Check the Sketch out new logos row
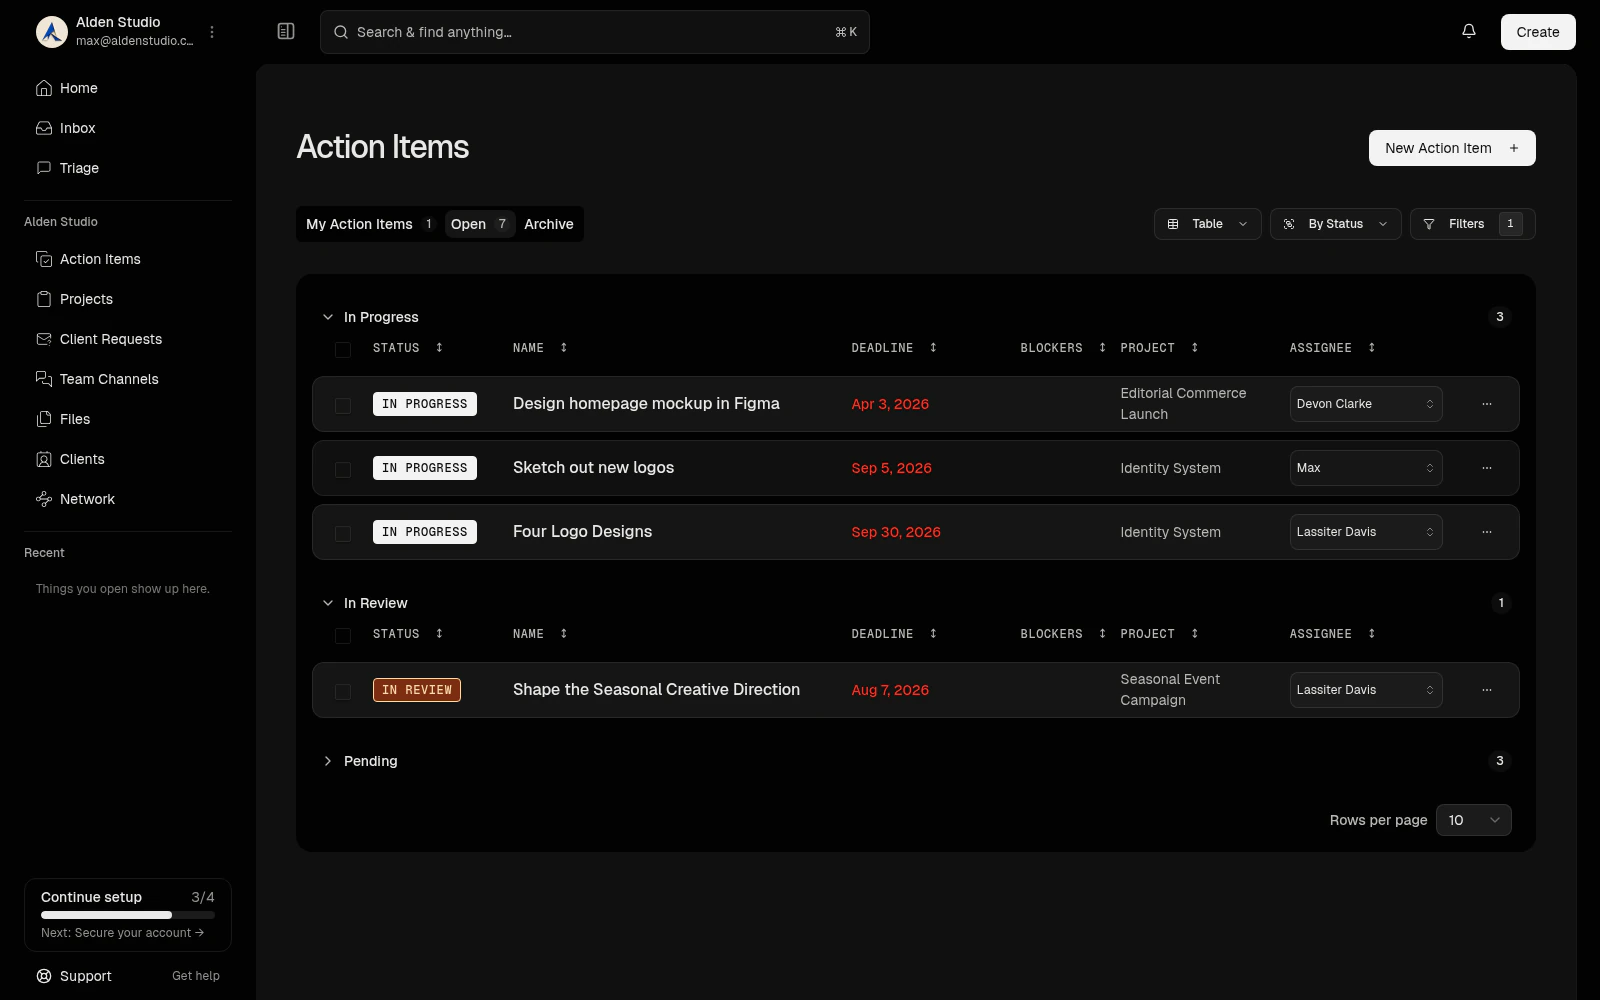 pos(343,470)
